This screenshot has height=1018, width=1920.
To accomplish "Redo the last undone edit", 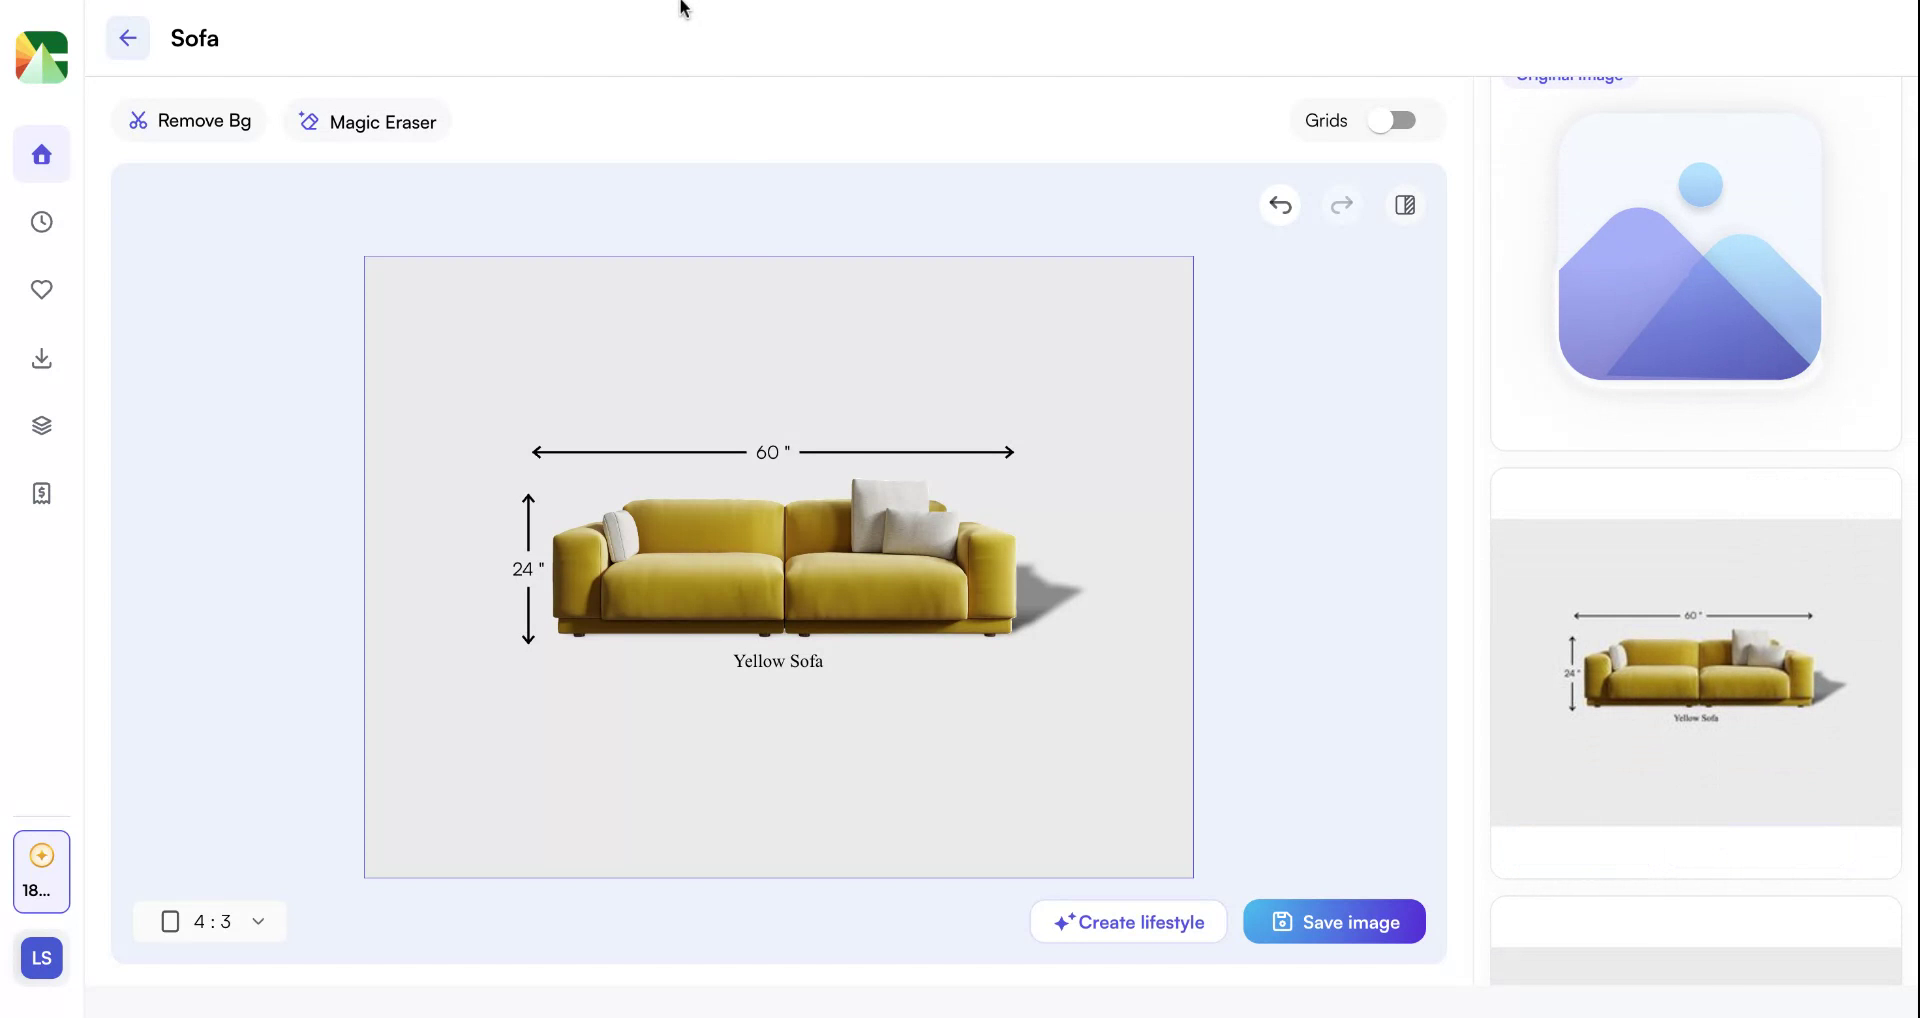I will click(x=1342, y=205).
